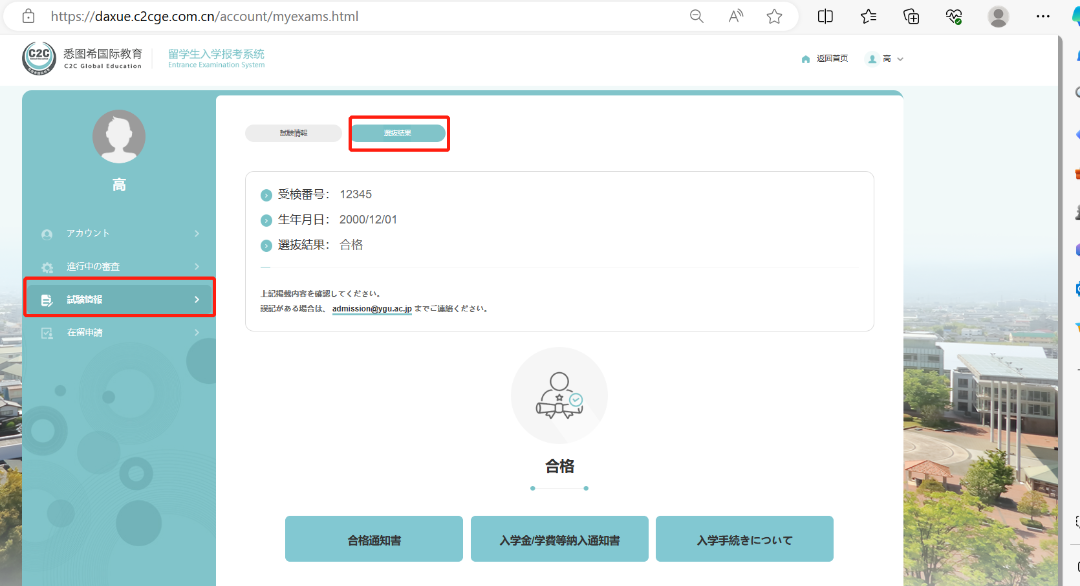Open the split screen icon
This screenshot has width=1080, height=586.
[825, 17]
